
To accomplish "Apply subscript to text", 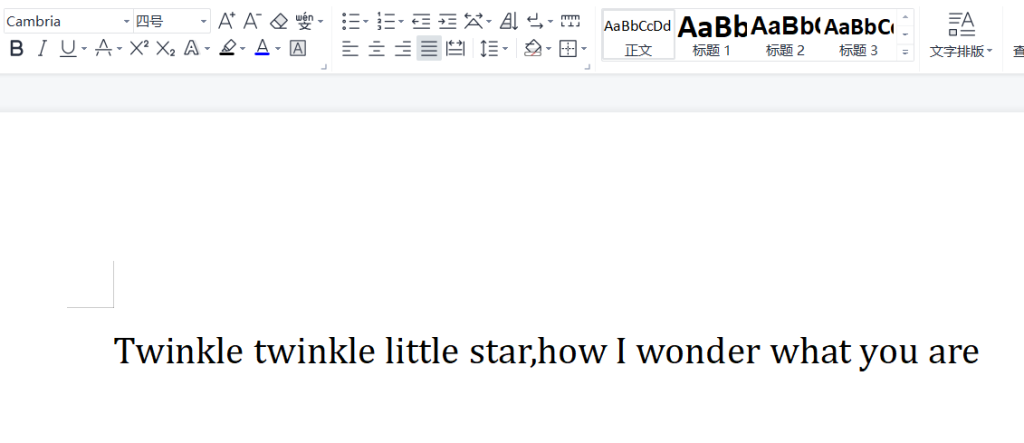I will (x=165, y=48).
